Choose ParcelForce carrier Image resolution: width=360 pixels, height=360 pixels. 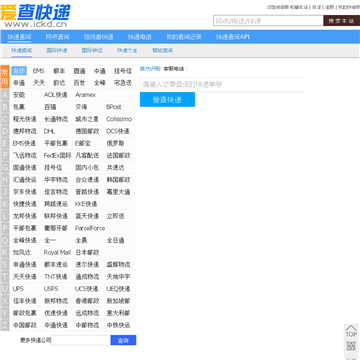click(90, 228)
